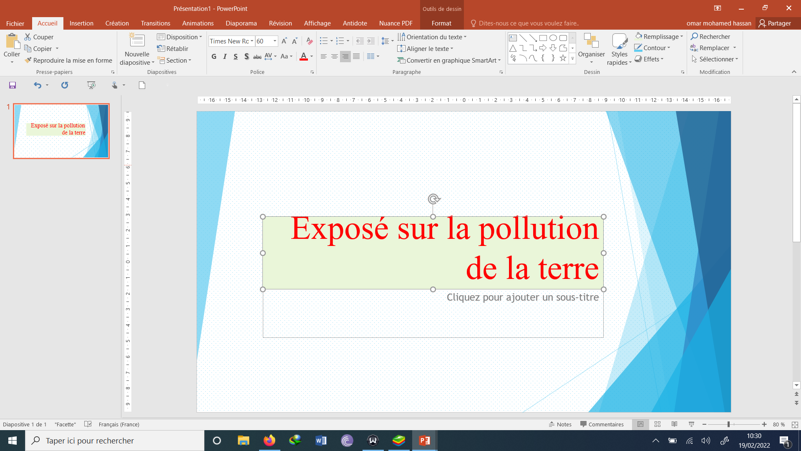This screenshot has height=451, width=801.
Task: Click the zoom slider in status bar
Action: tap(729, 424)
